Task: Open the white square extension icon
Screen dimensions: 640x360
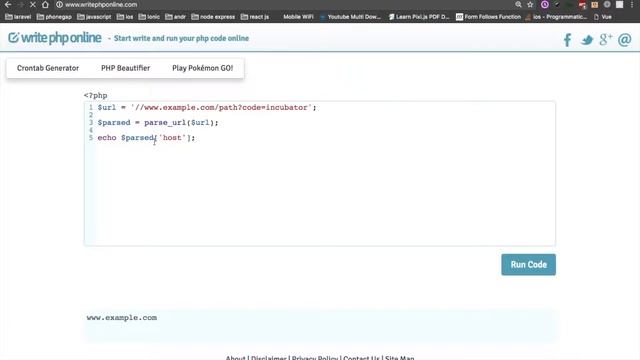Action: [x=620, y=4]
